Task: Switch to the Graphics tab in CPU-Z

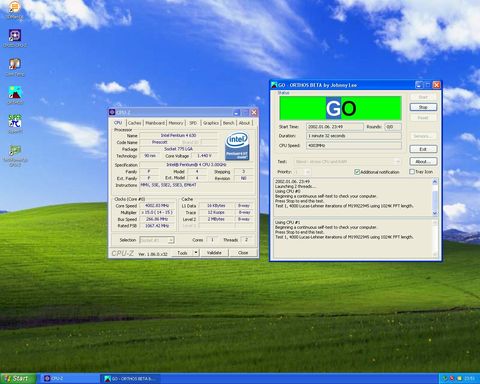Action: point(211,123)
